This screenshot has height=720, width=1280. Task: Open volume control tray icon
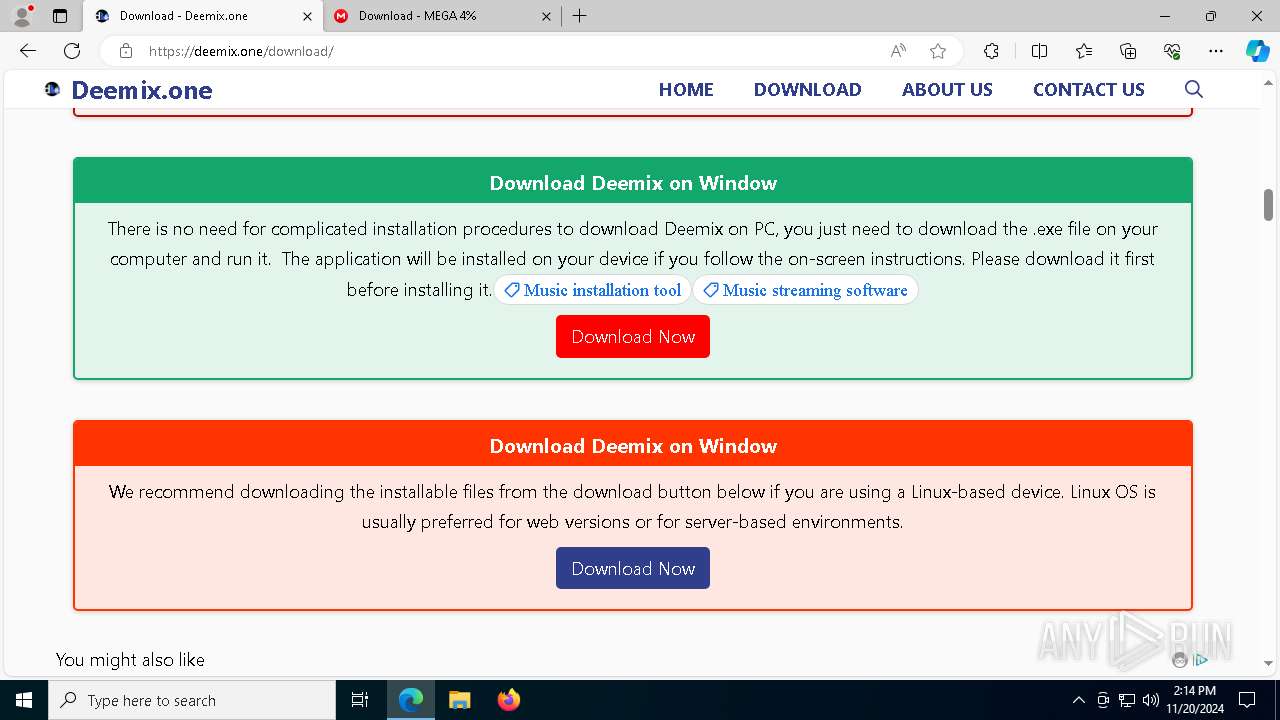1150,700
